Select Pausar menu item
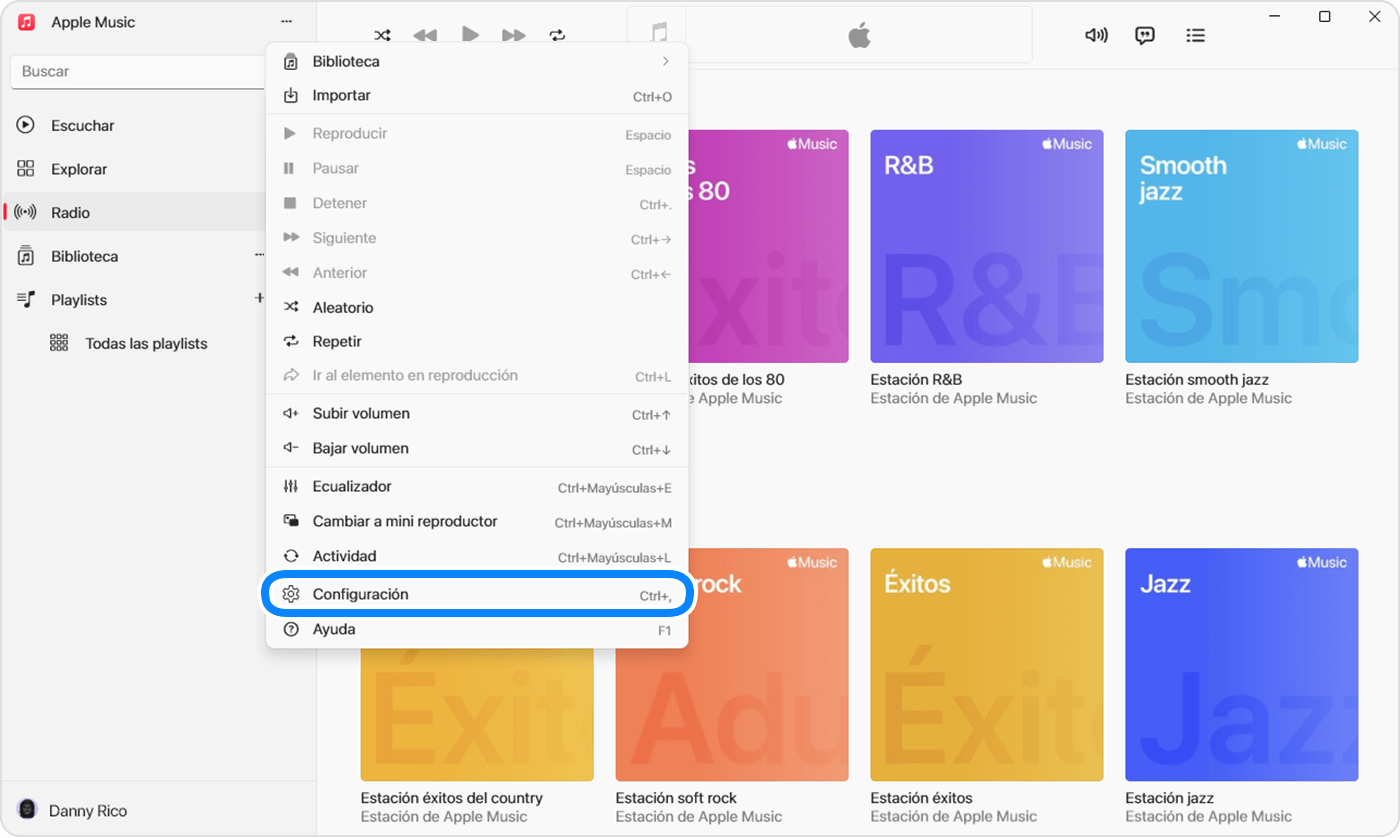The width and height of the screenshot is (1400, 838). [477, 169]
